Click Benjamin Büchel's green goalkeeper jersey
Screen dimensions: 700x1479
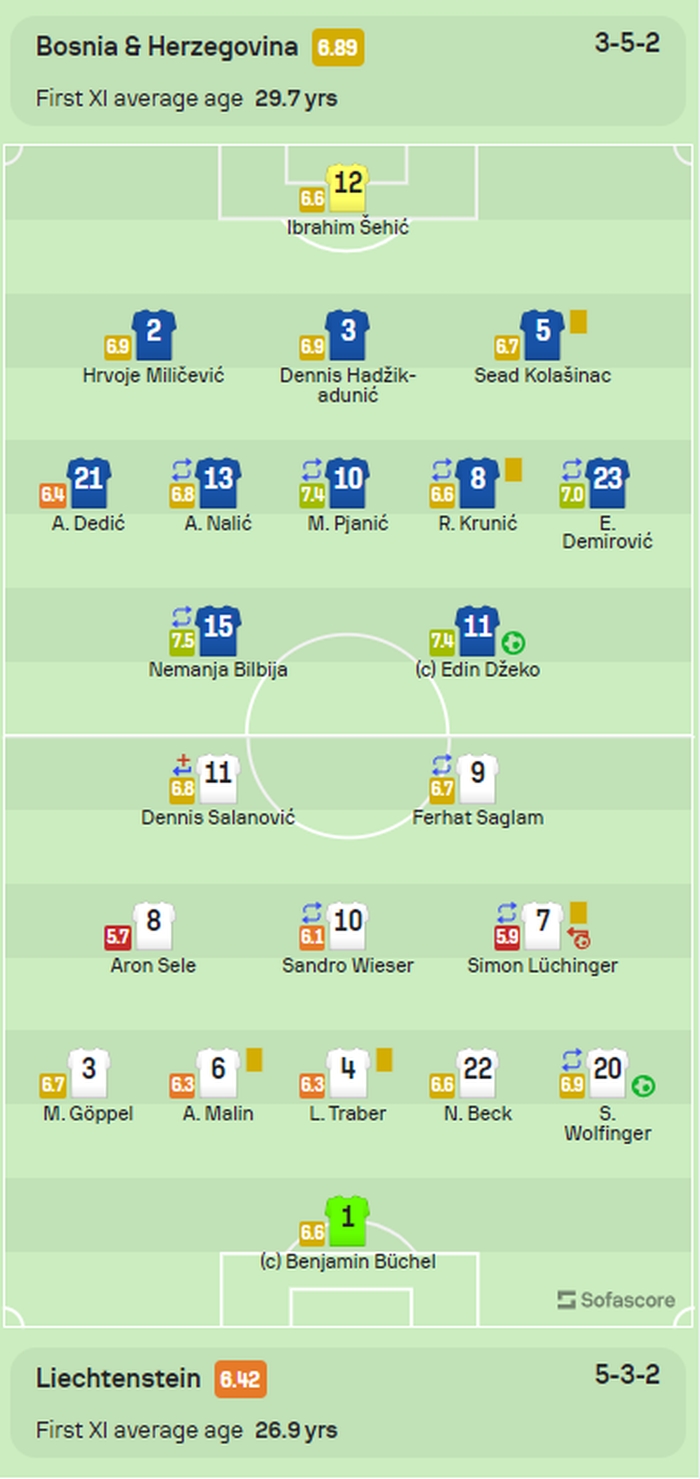(347, 1222)
